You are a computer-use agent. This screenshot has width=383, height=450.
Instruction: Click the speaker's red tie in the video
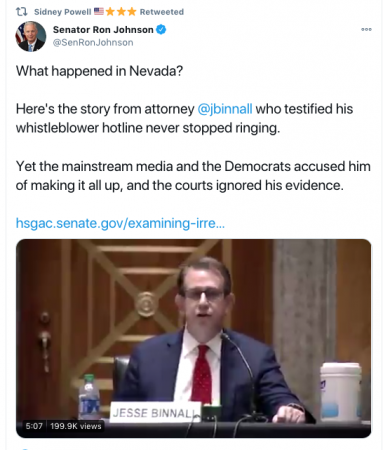(202, 373)
